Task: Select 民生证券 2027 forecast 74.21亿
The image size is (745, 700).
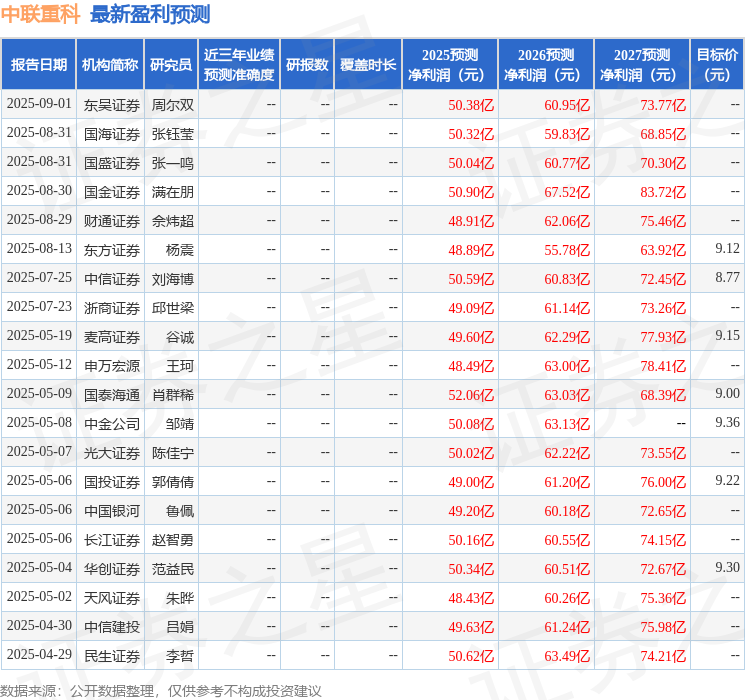Action: tap(663, 656)
